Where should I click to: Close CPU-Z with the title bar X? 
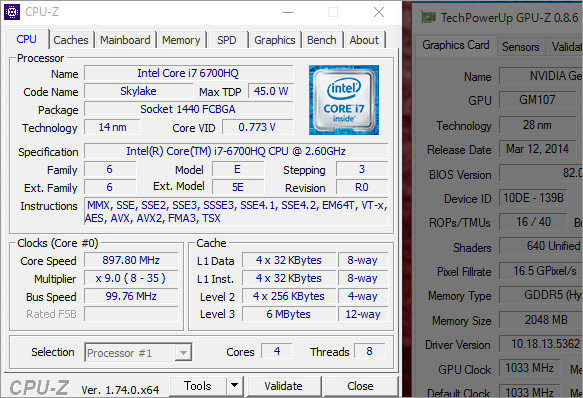point(379,12)
